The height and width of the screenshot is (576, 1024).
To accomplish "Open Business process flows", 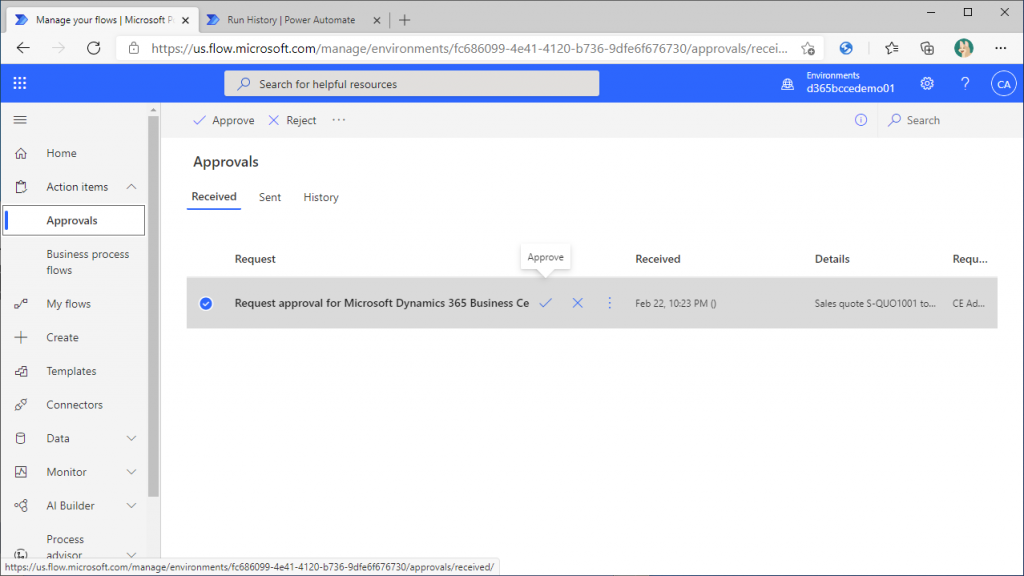I will pyautogui.click(x=88, y=262).
